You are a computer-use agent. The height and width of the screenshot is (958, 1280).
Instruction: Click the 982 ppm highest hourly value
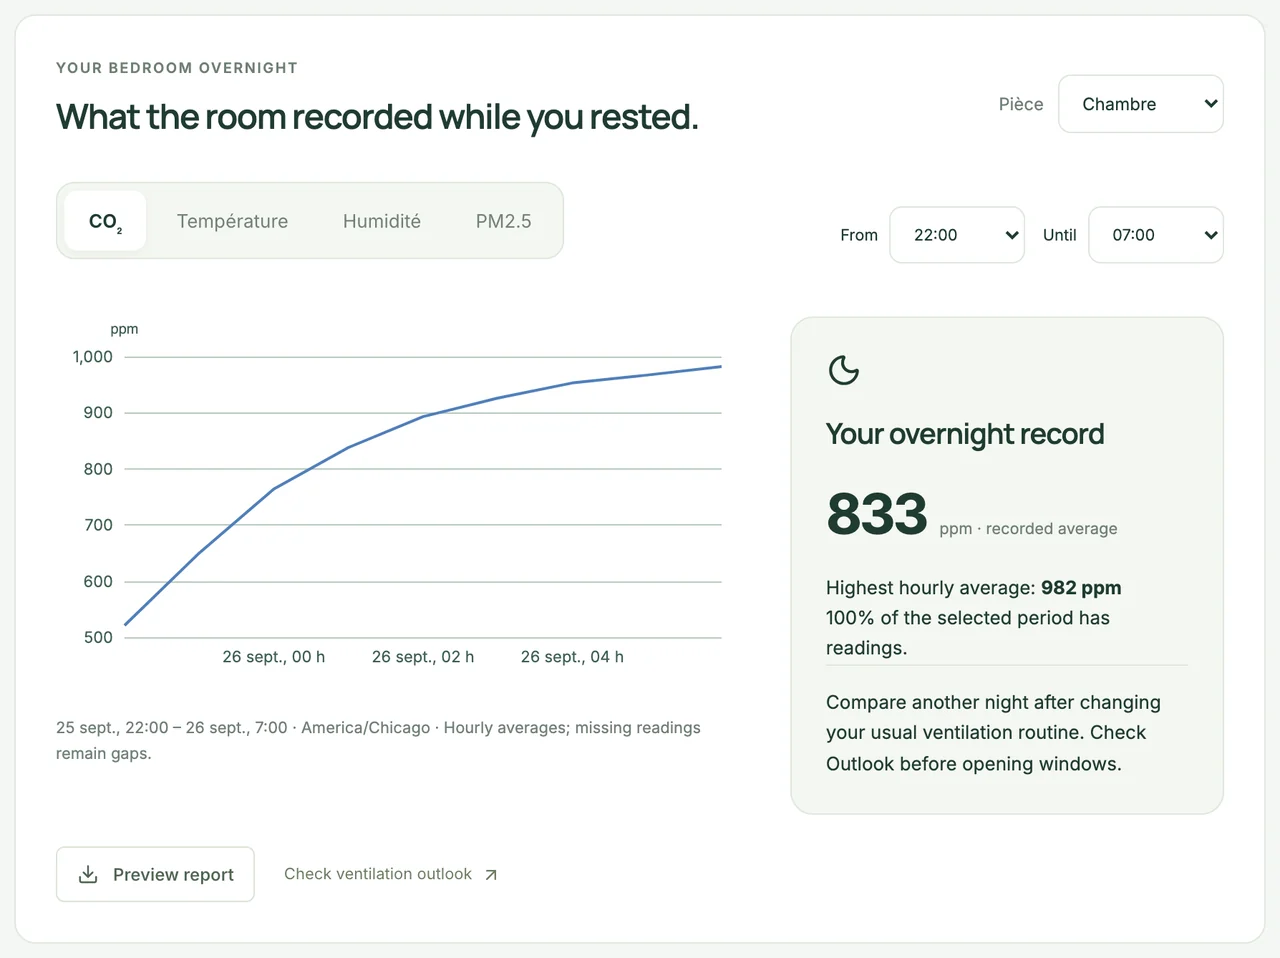pyautogui.click(x=1081, y=588)
